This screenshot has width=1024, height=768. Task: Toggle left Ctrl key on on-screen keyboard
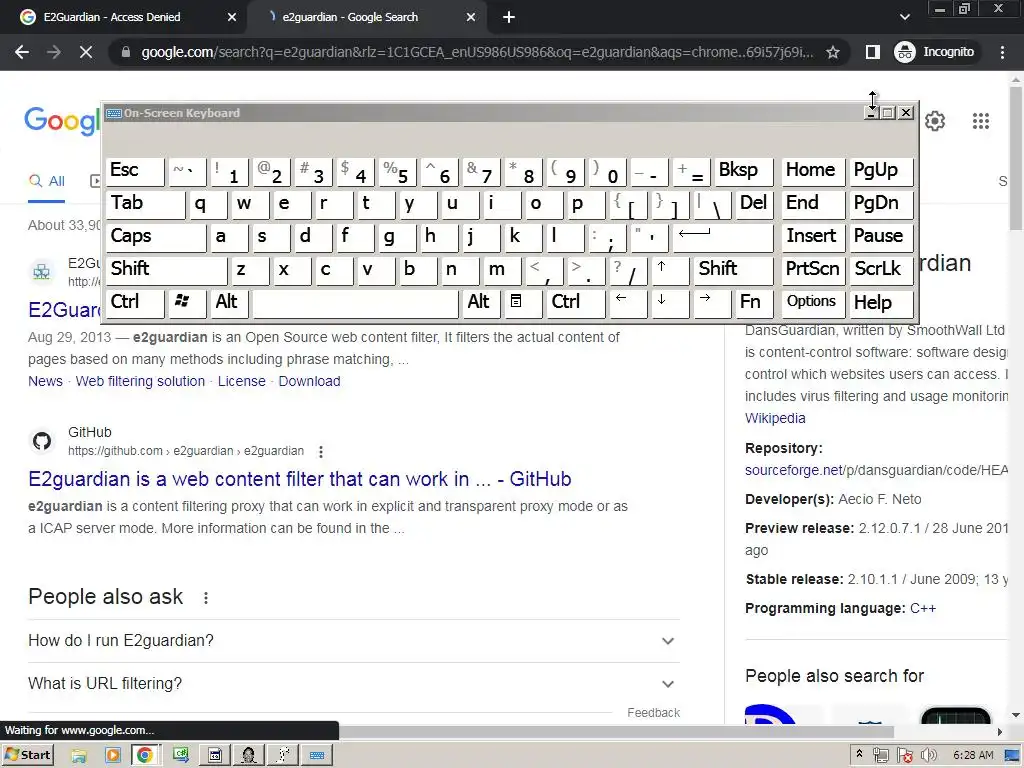(135, 302)
